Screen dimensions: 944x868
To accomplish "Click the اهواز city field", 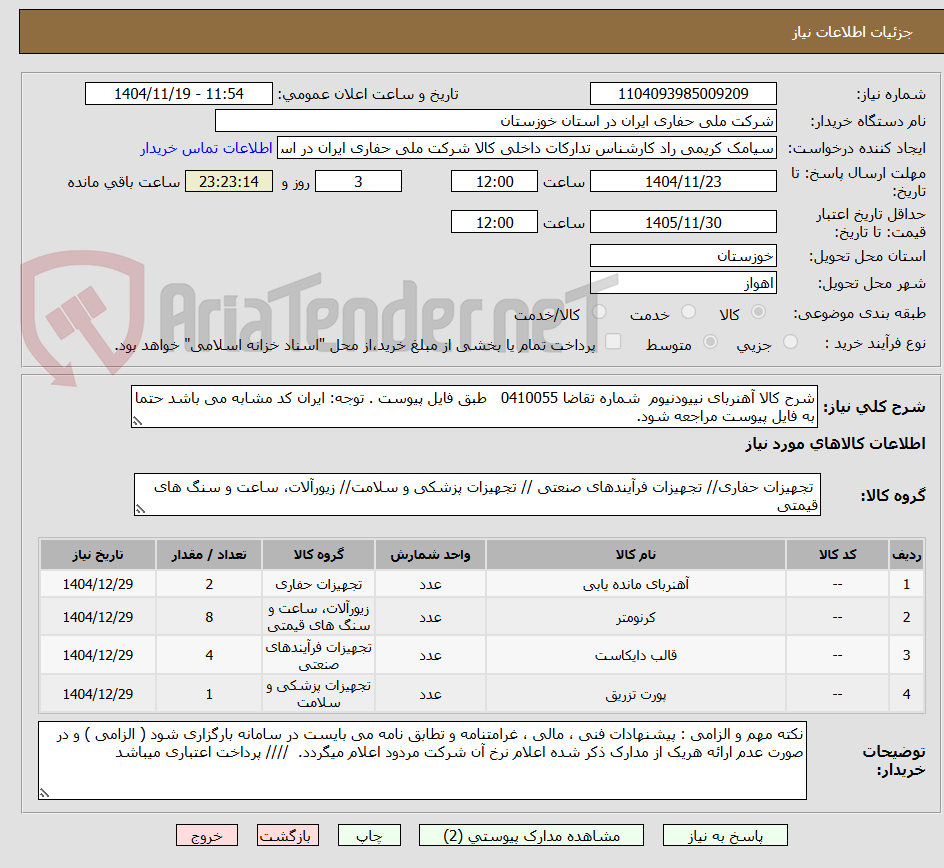I will 683,283.
